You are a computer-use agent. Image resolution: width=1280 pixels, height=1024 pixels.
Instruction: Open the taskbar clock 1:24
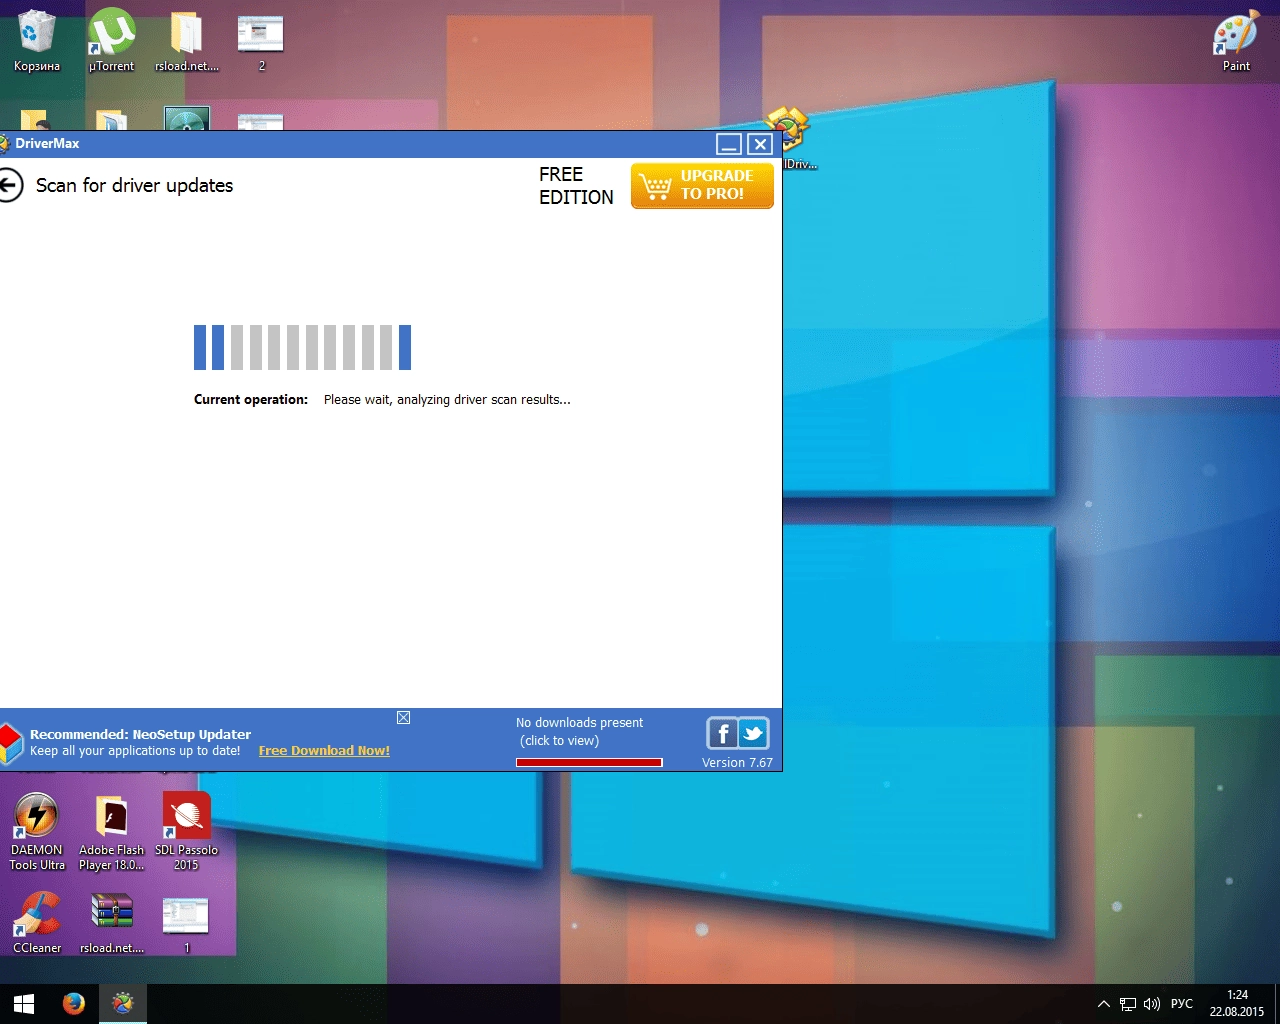point(1237,1003)
